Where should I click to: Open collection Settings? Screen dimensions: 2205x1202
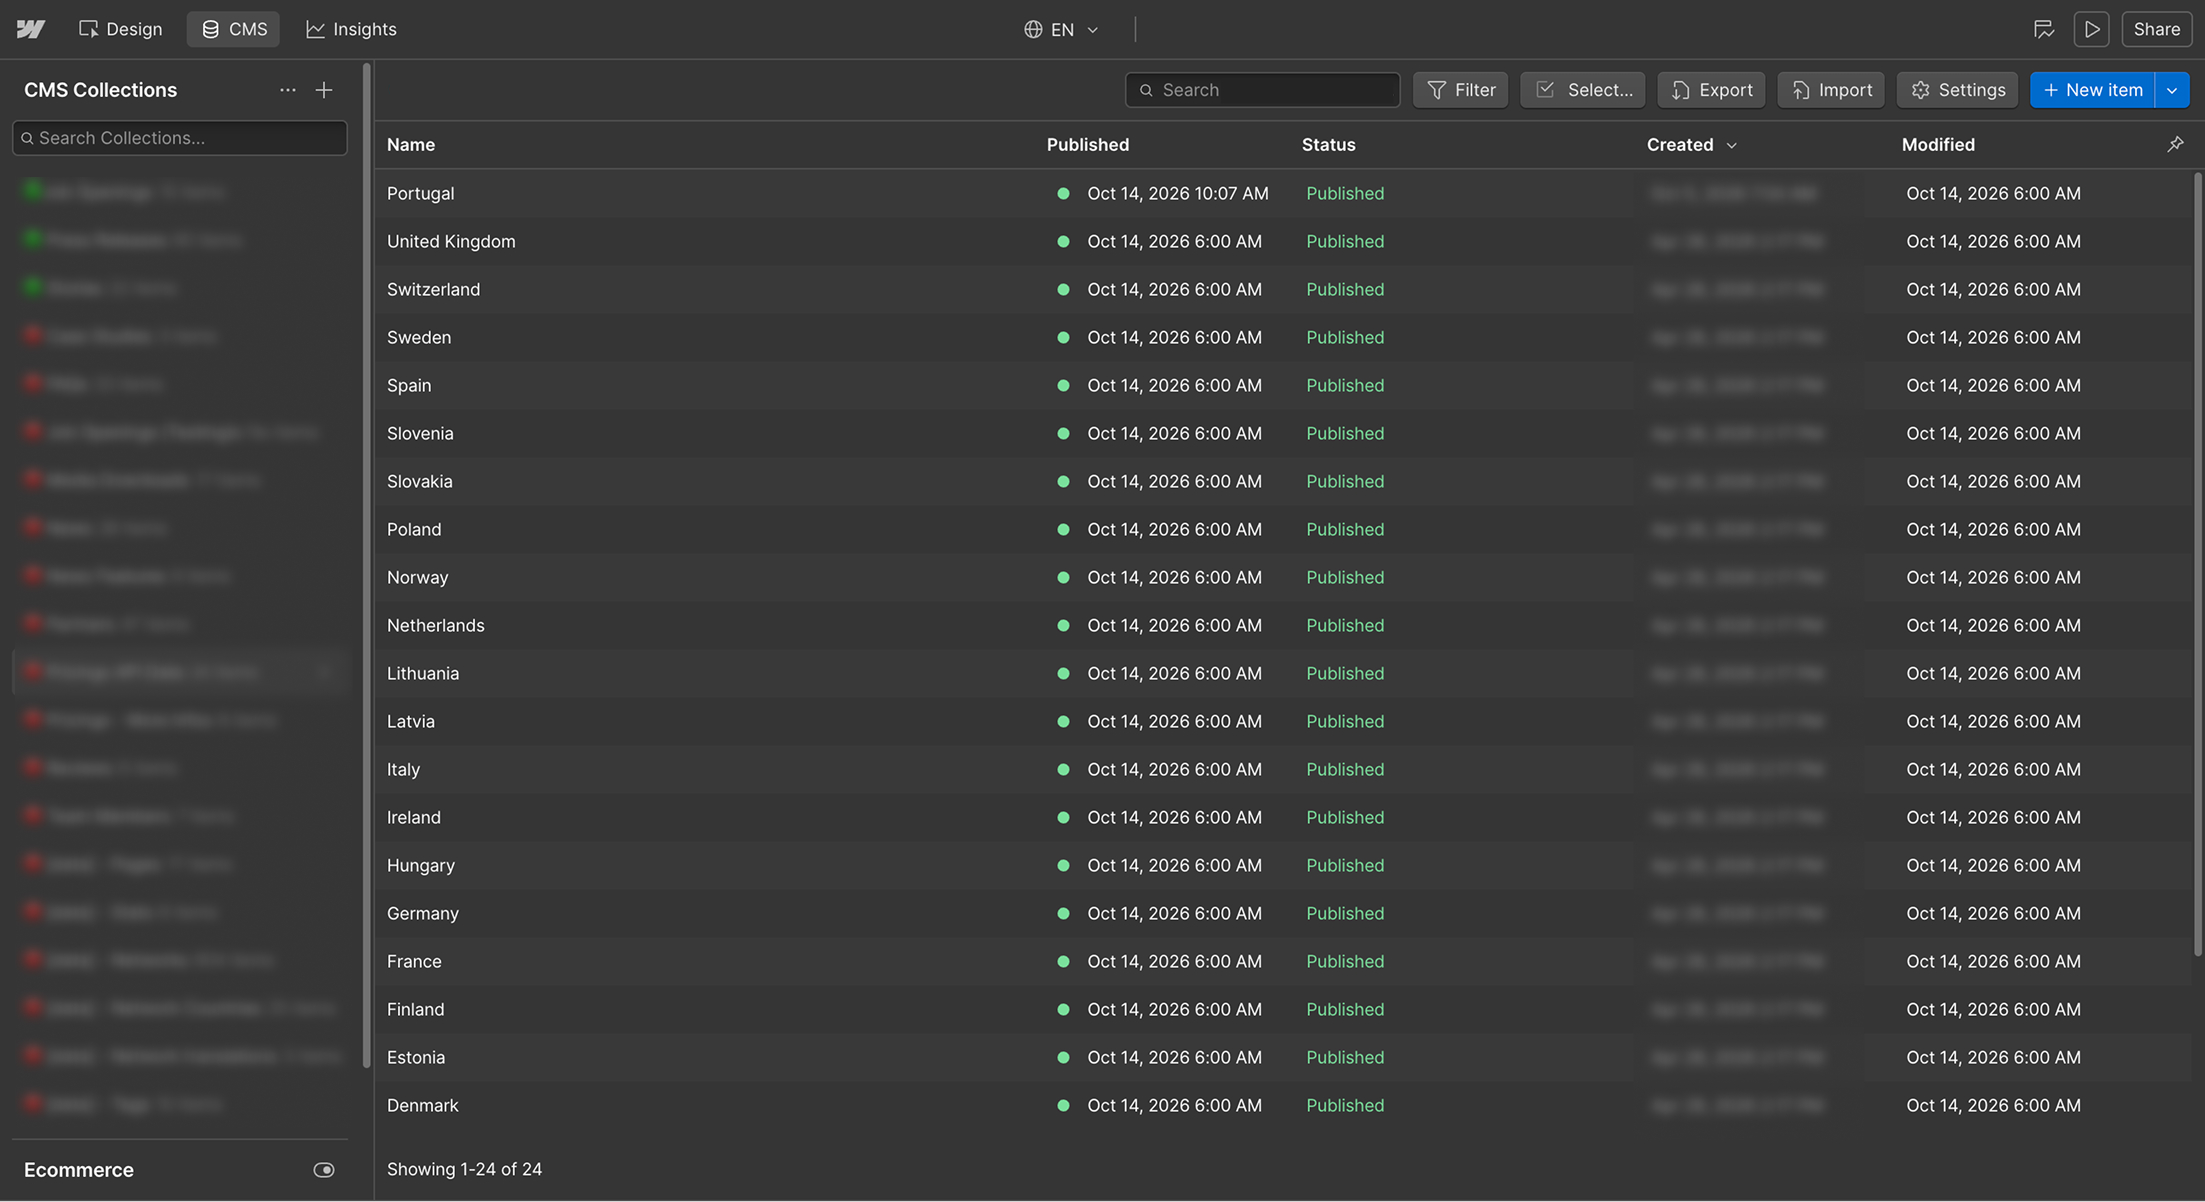1957,90
